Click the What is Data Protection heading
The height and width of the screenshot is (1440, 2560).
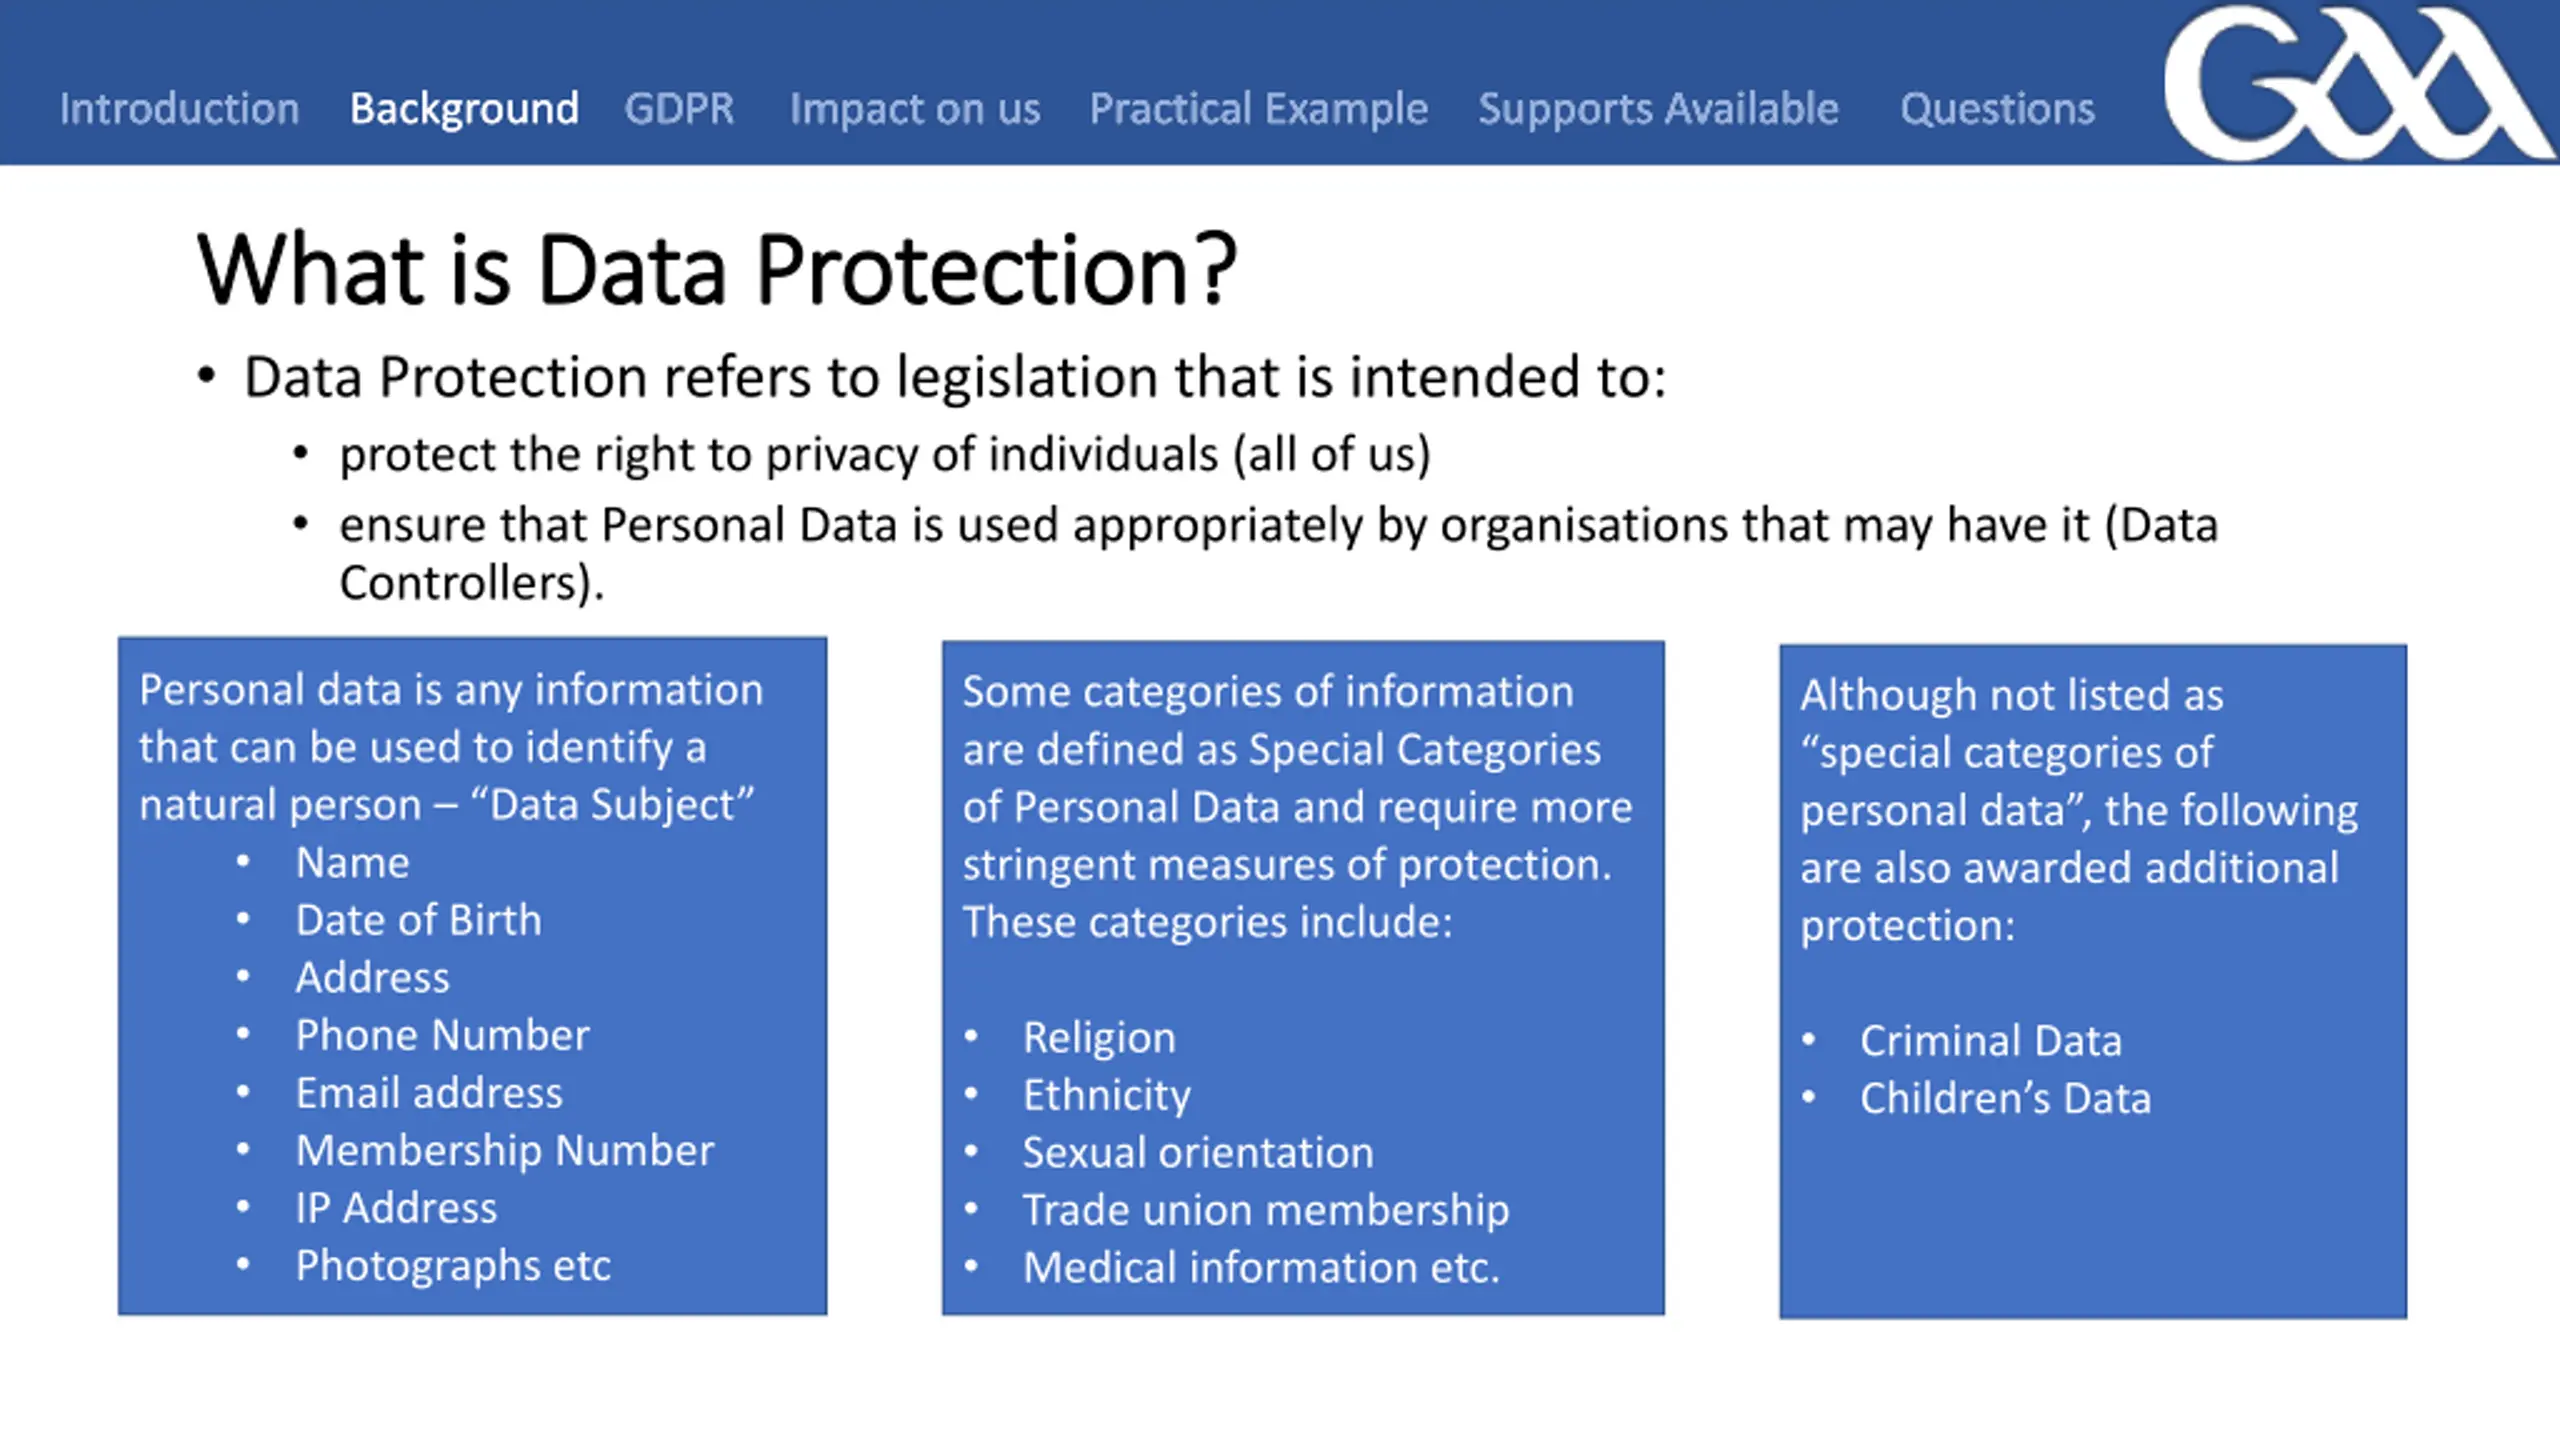point(717,269)
